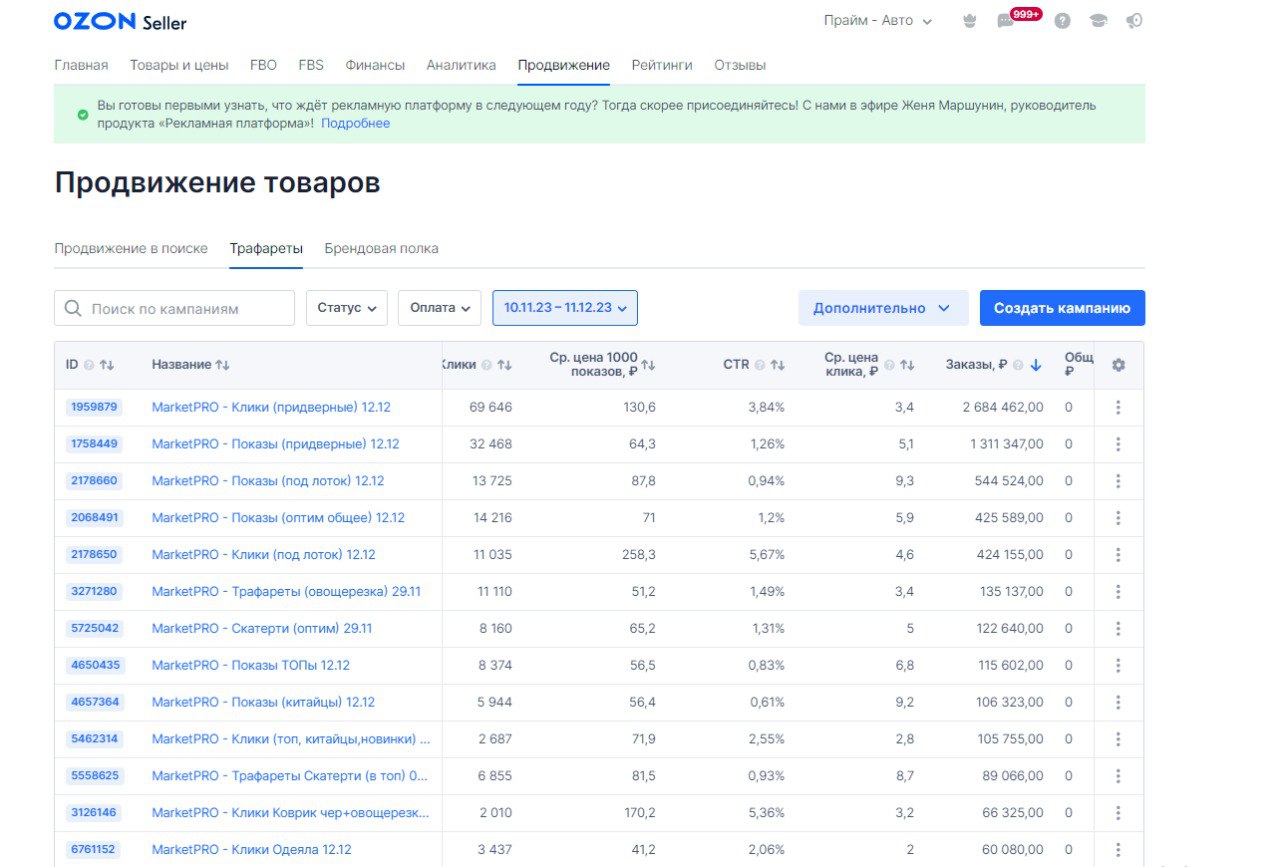The width and height of the screenshot is (1280, 867).
Task: Sort by Ср. цена 1000 показов arrows
Action: [648, 365]
